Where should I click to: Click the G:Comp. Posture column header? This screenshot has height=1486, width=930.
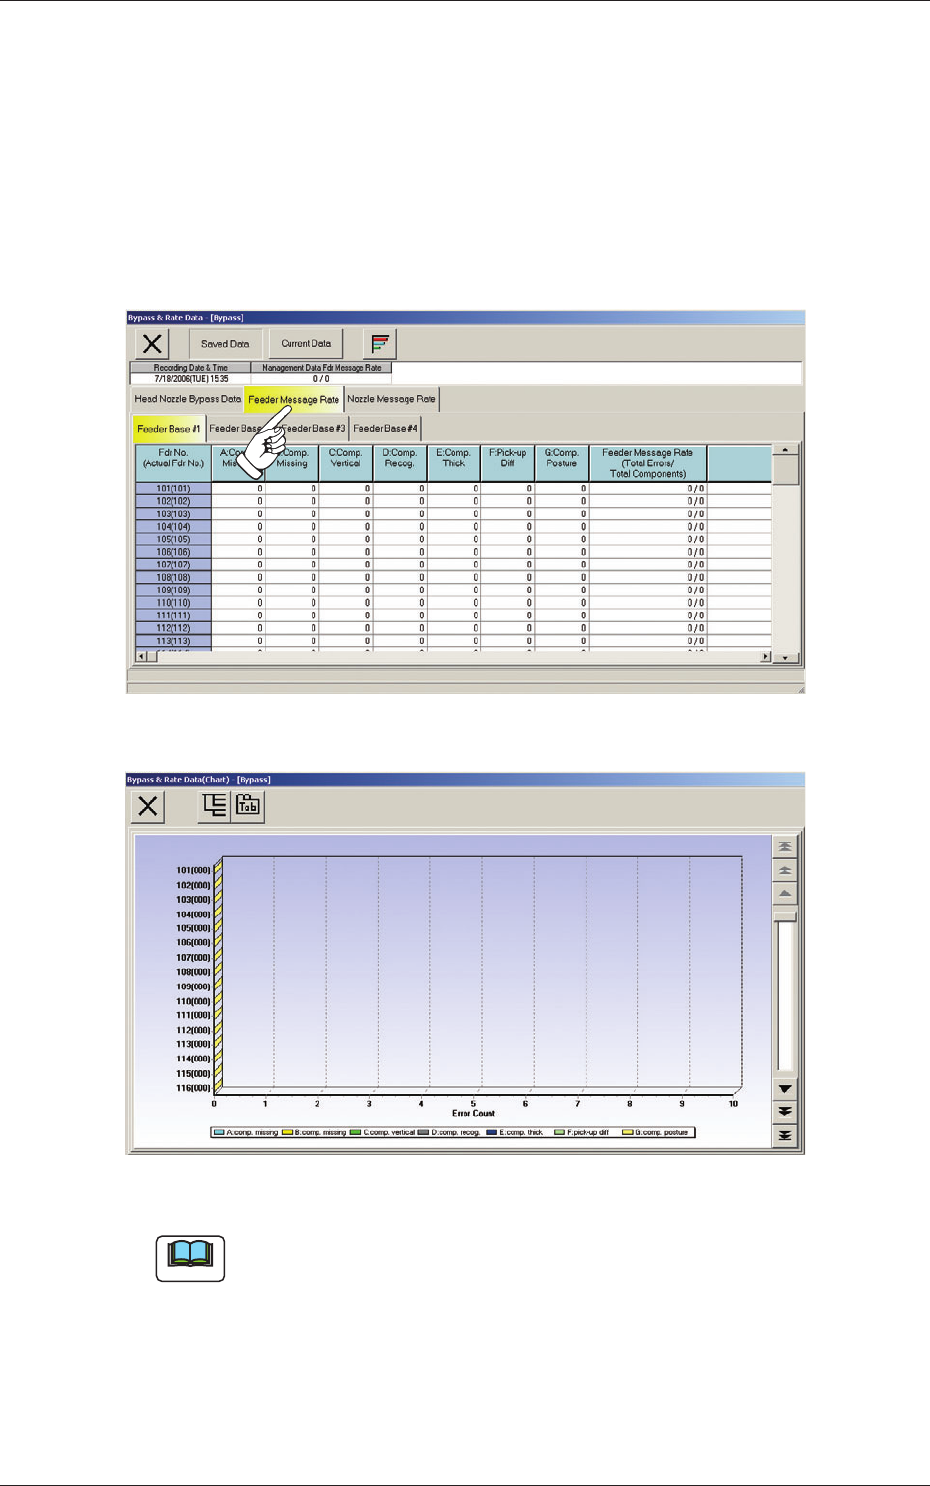coord(562,464)
